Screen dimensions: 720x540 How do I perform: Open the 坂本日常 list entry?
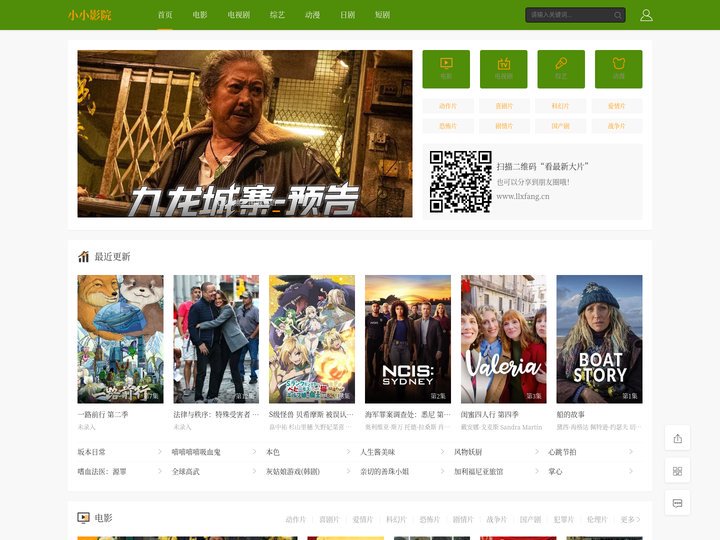tap(91, 452)
